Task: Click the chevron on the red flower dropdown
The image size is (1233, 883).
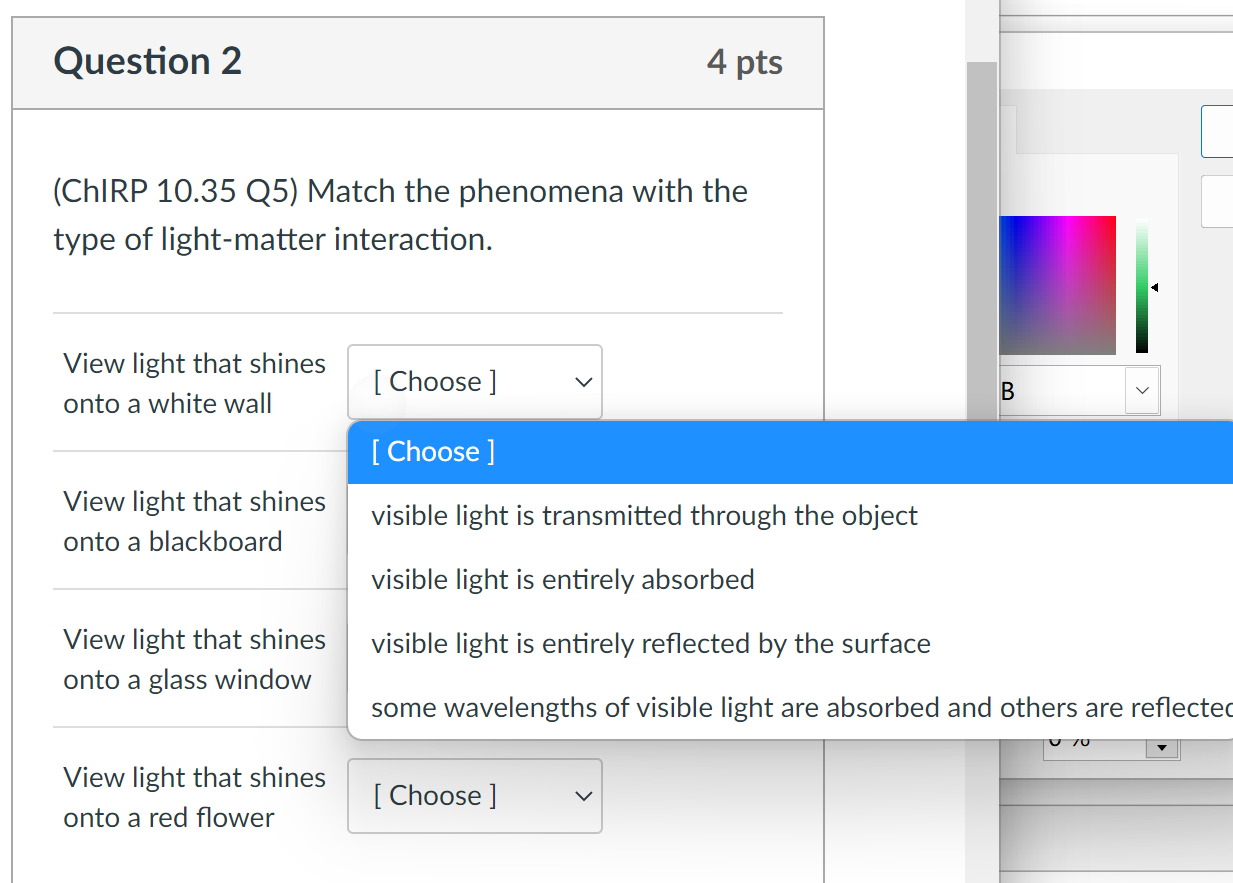Action: click(x=583, y=796)
